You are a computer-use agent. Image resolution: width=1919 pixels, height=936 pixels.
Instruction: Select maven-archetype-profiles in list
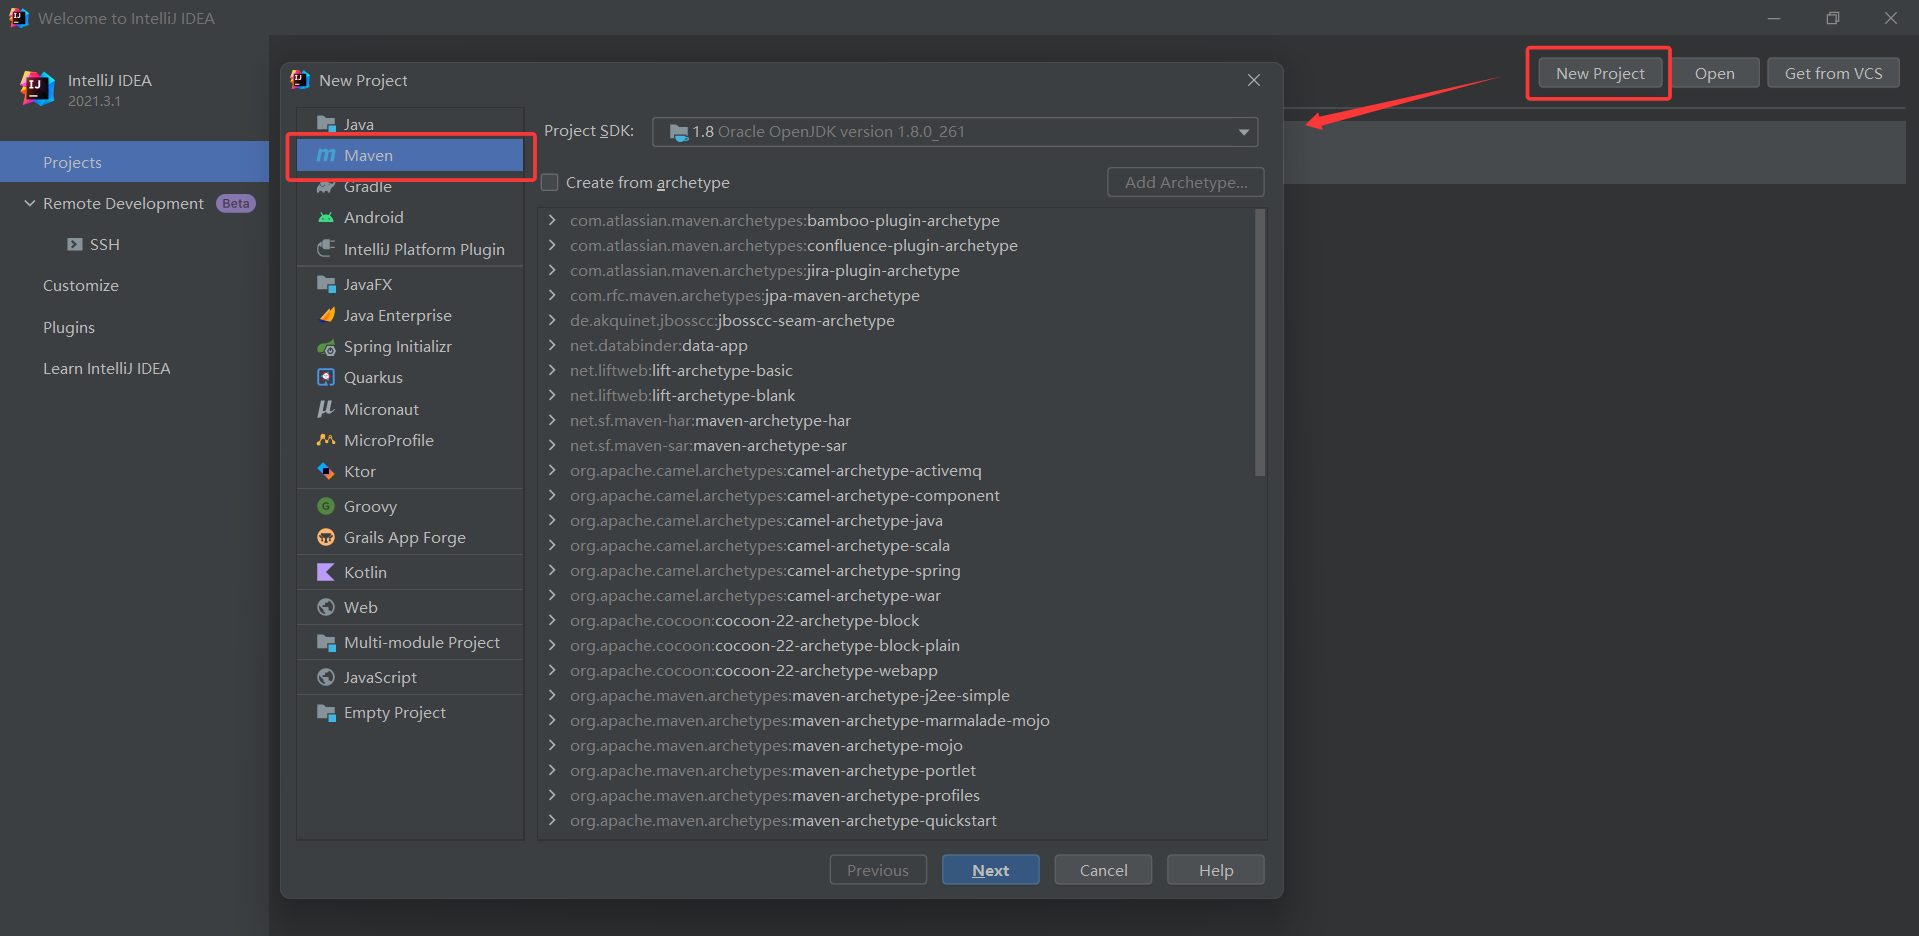click(x=775, y=795)
